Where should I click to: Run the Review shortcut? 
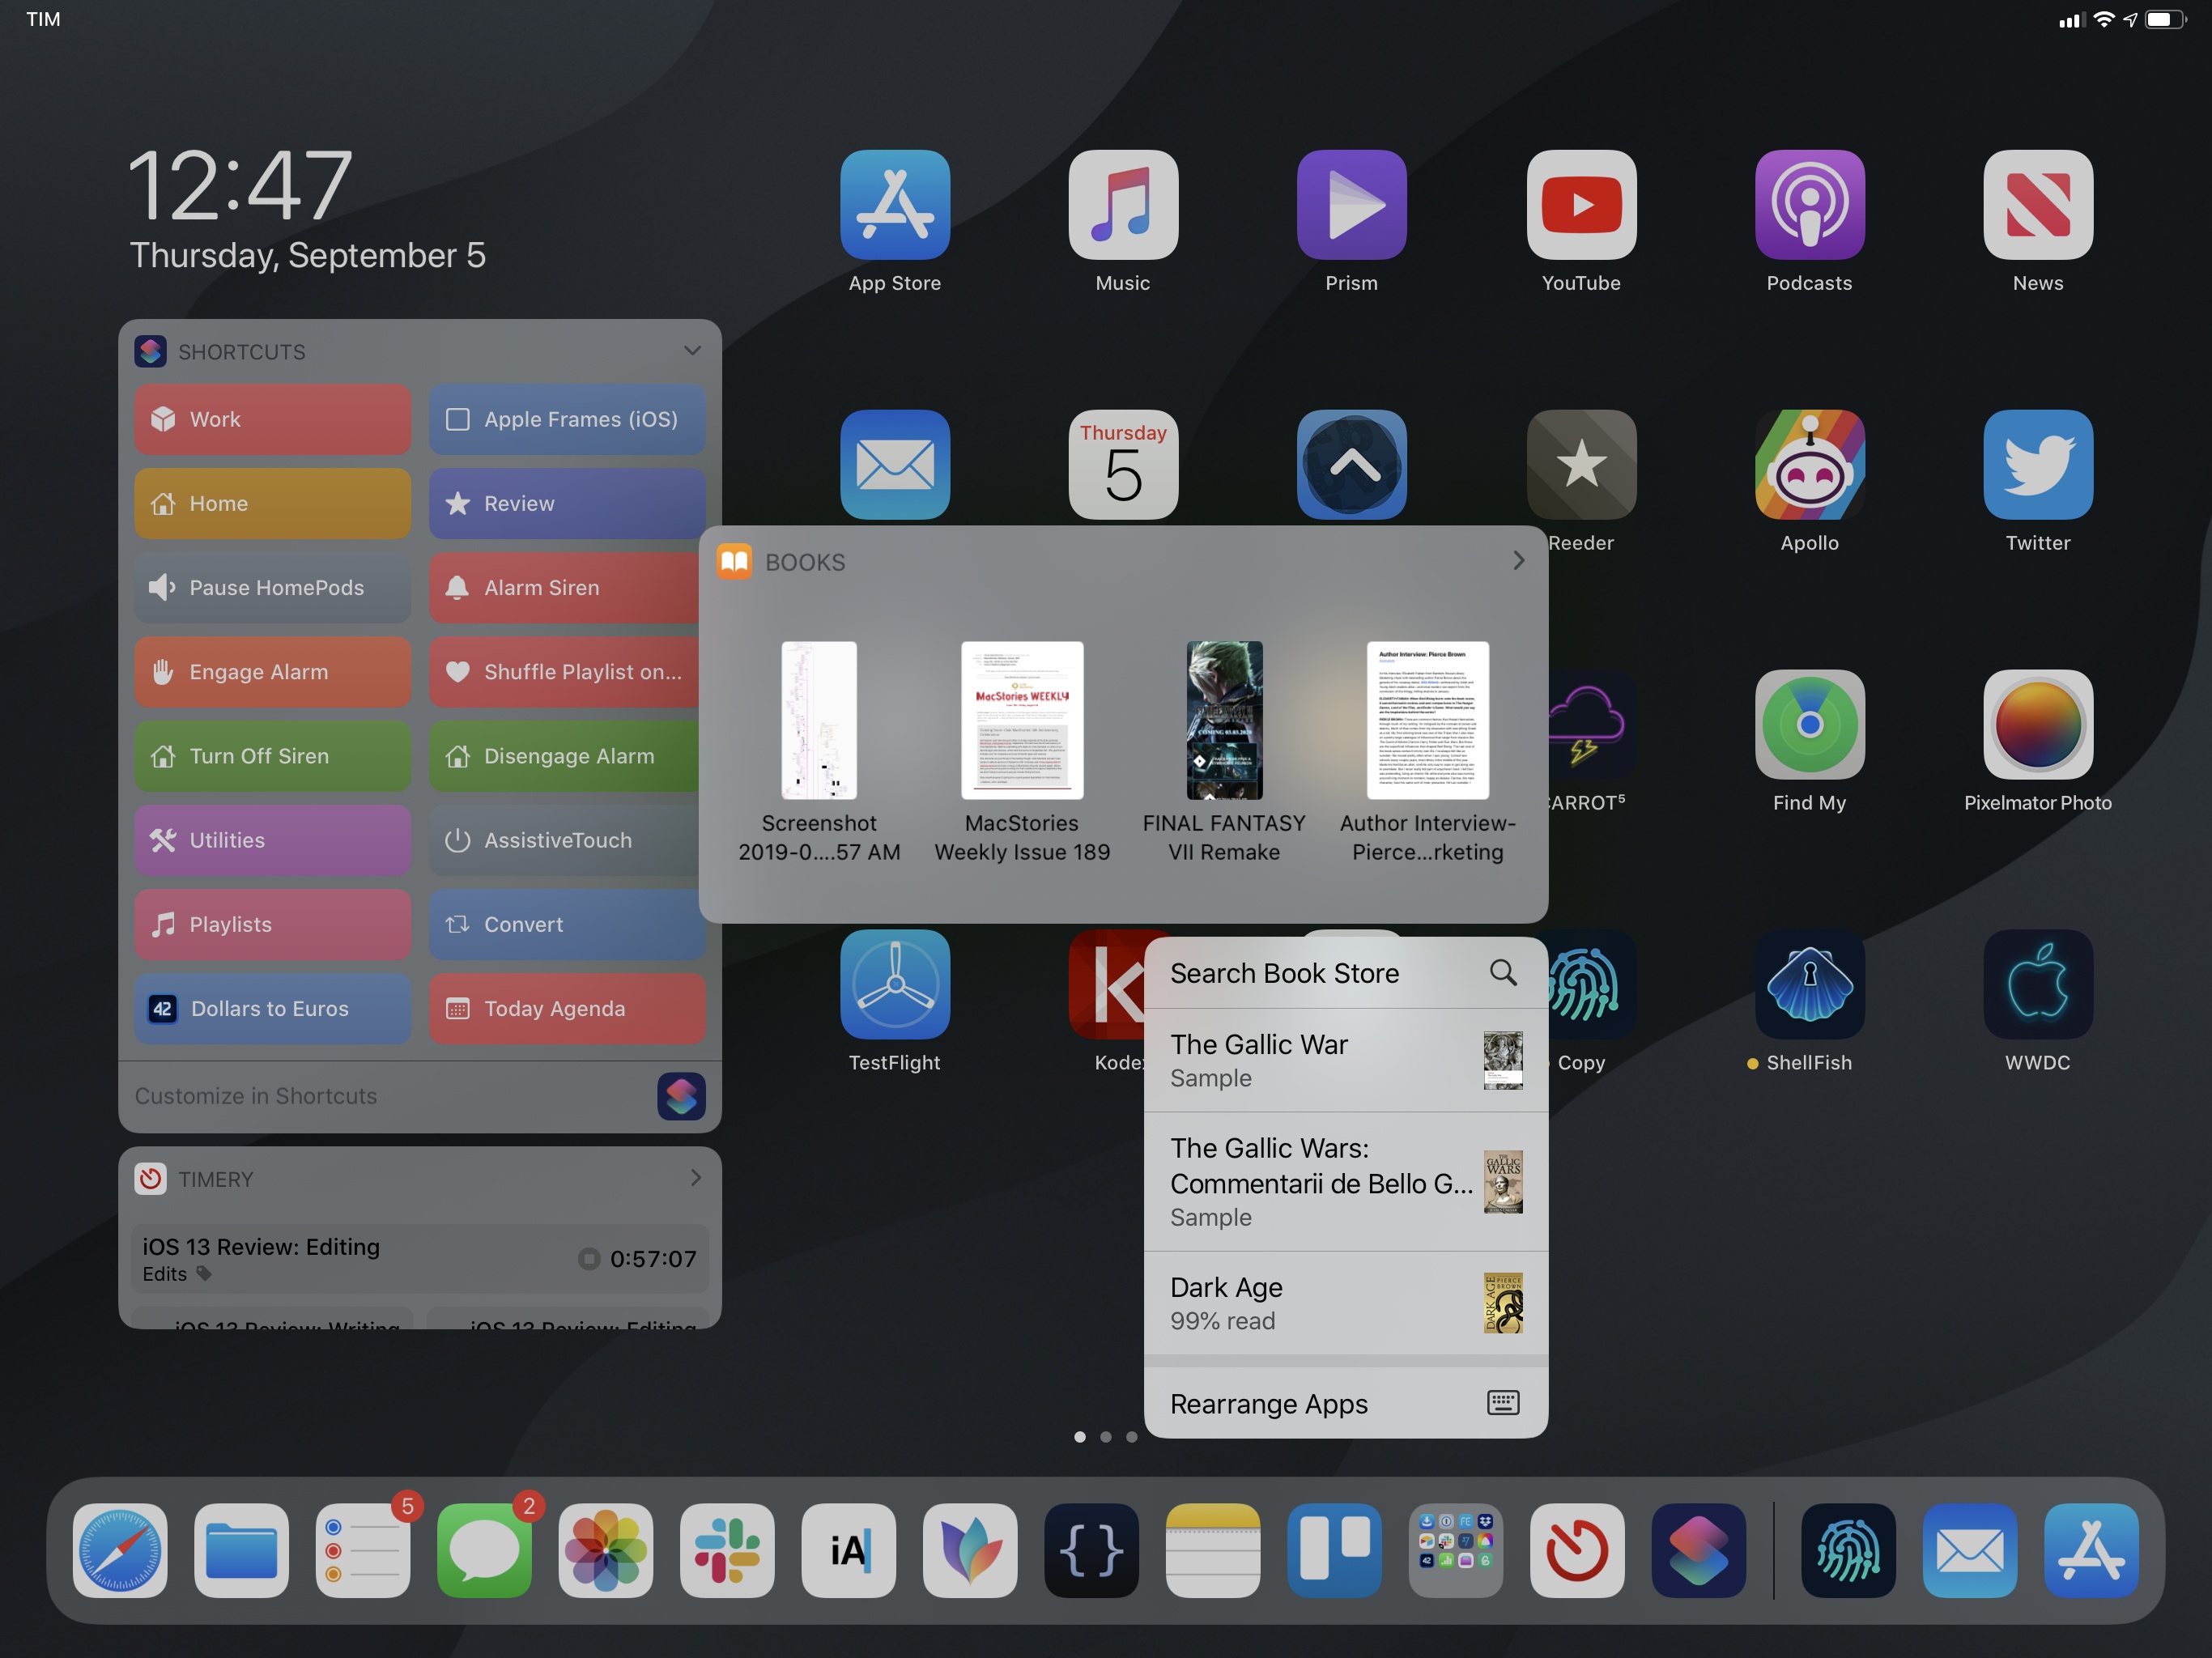[x=567, y=503]
